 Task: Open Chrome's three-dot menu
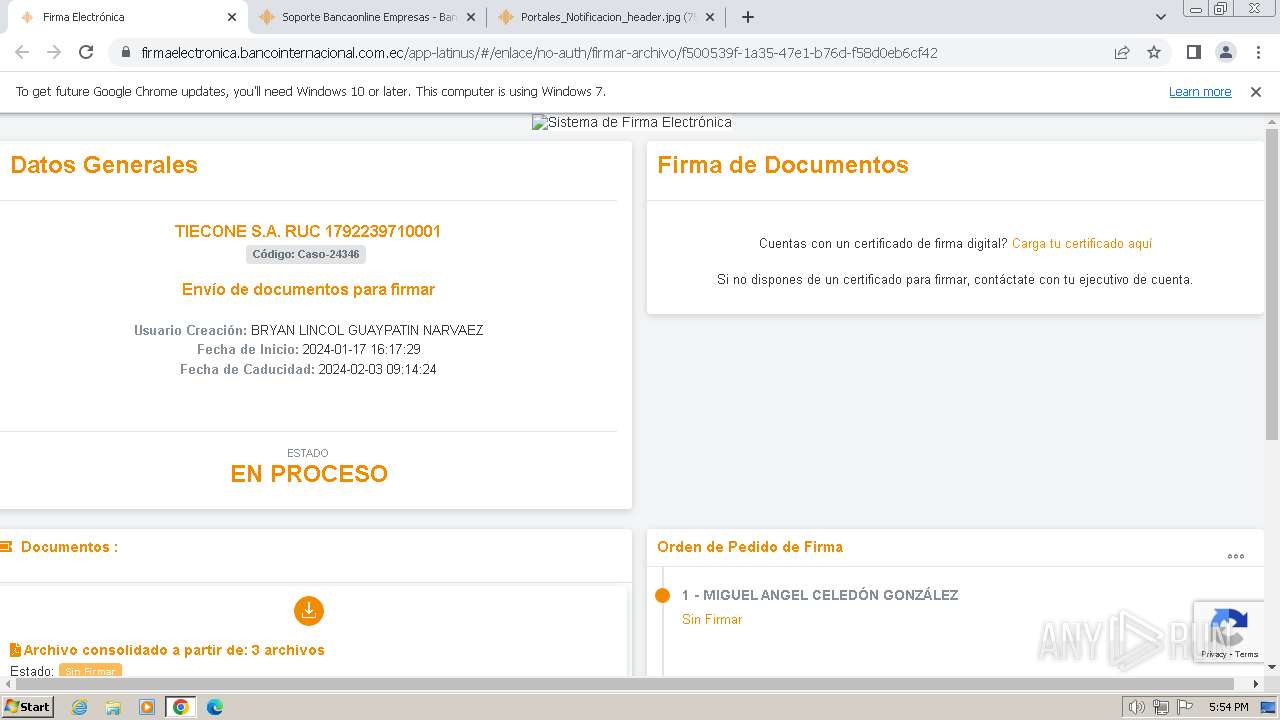(x=1258, y=52)
